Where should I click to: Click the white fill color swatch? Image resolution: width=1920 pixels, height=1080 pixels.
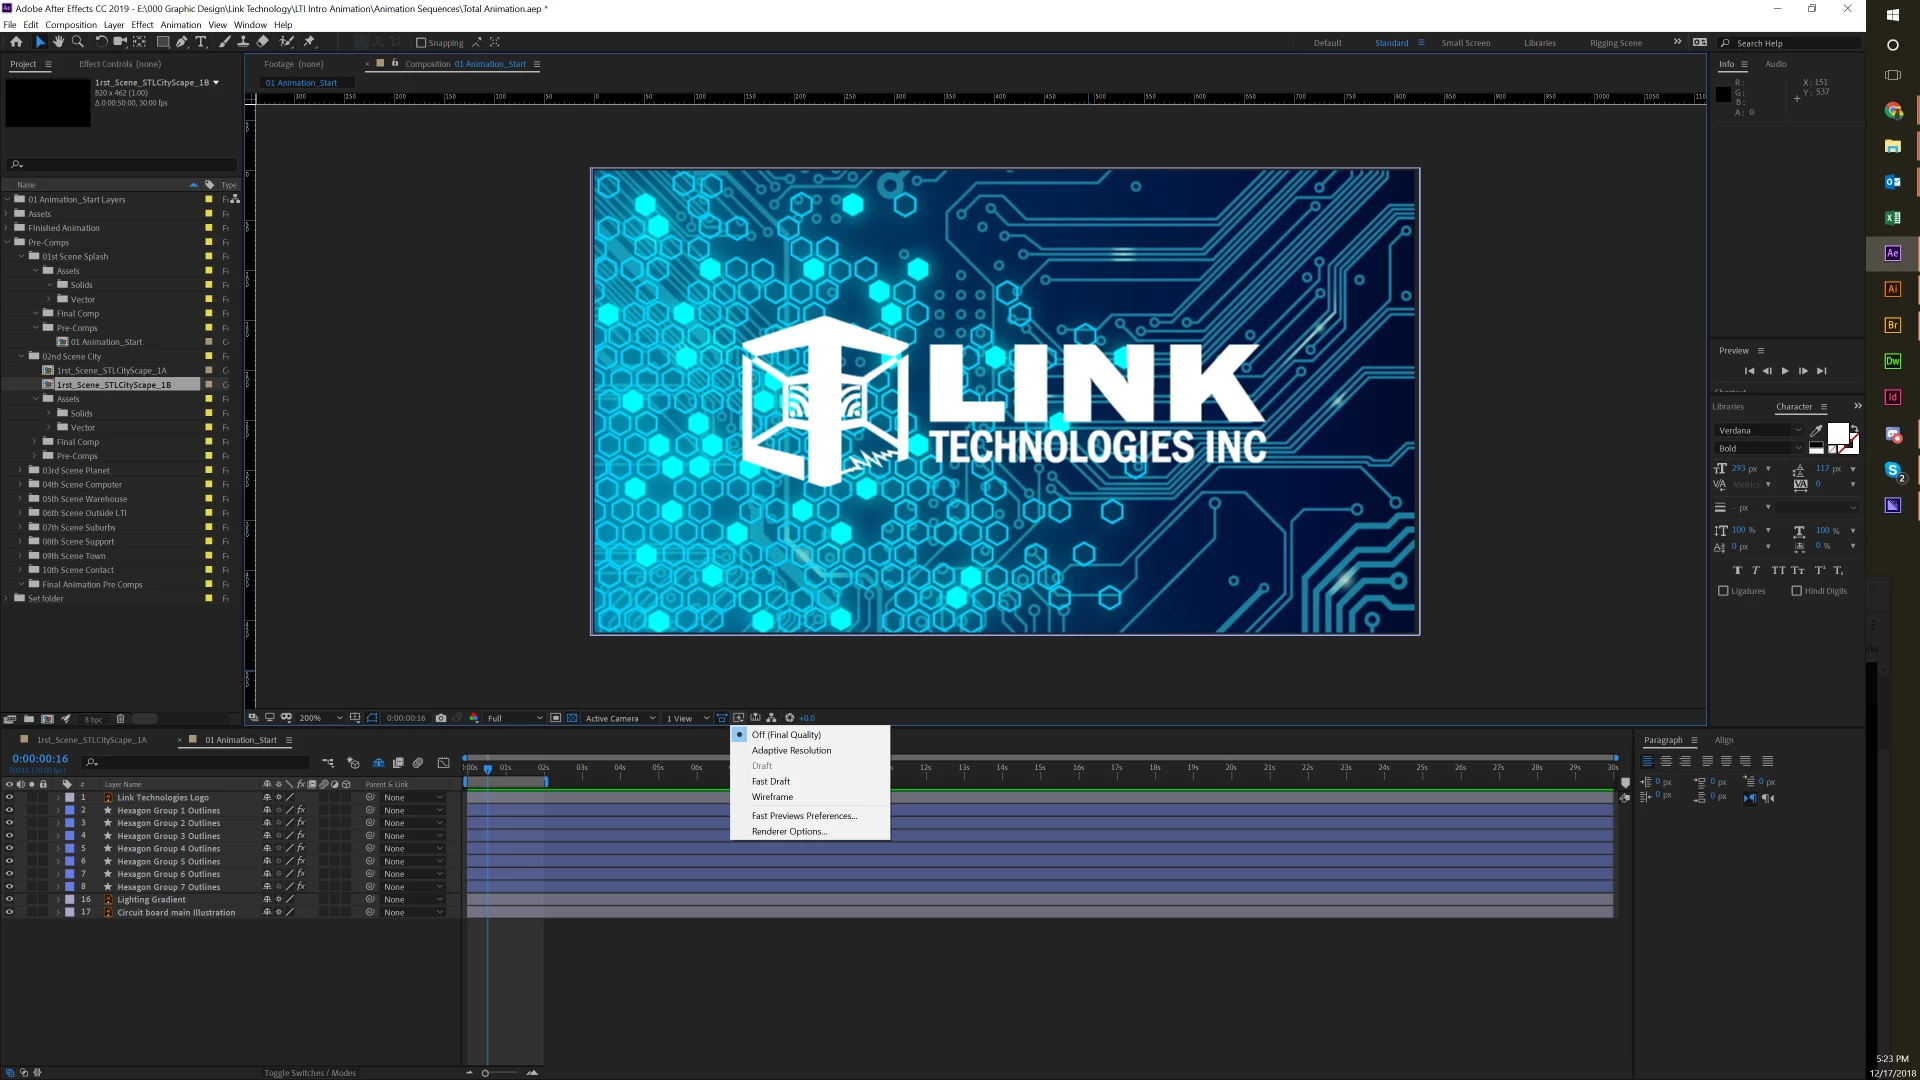click(x=1838, y=433)
